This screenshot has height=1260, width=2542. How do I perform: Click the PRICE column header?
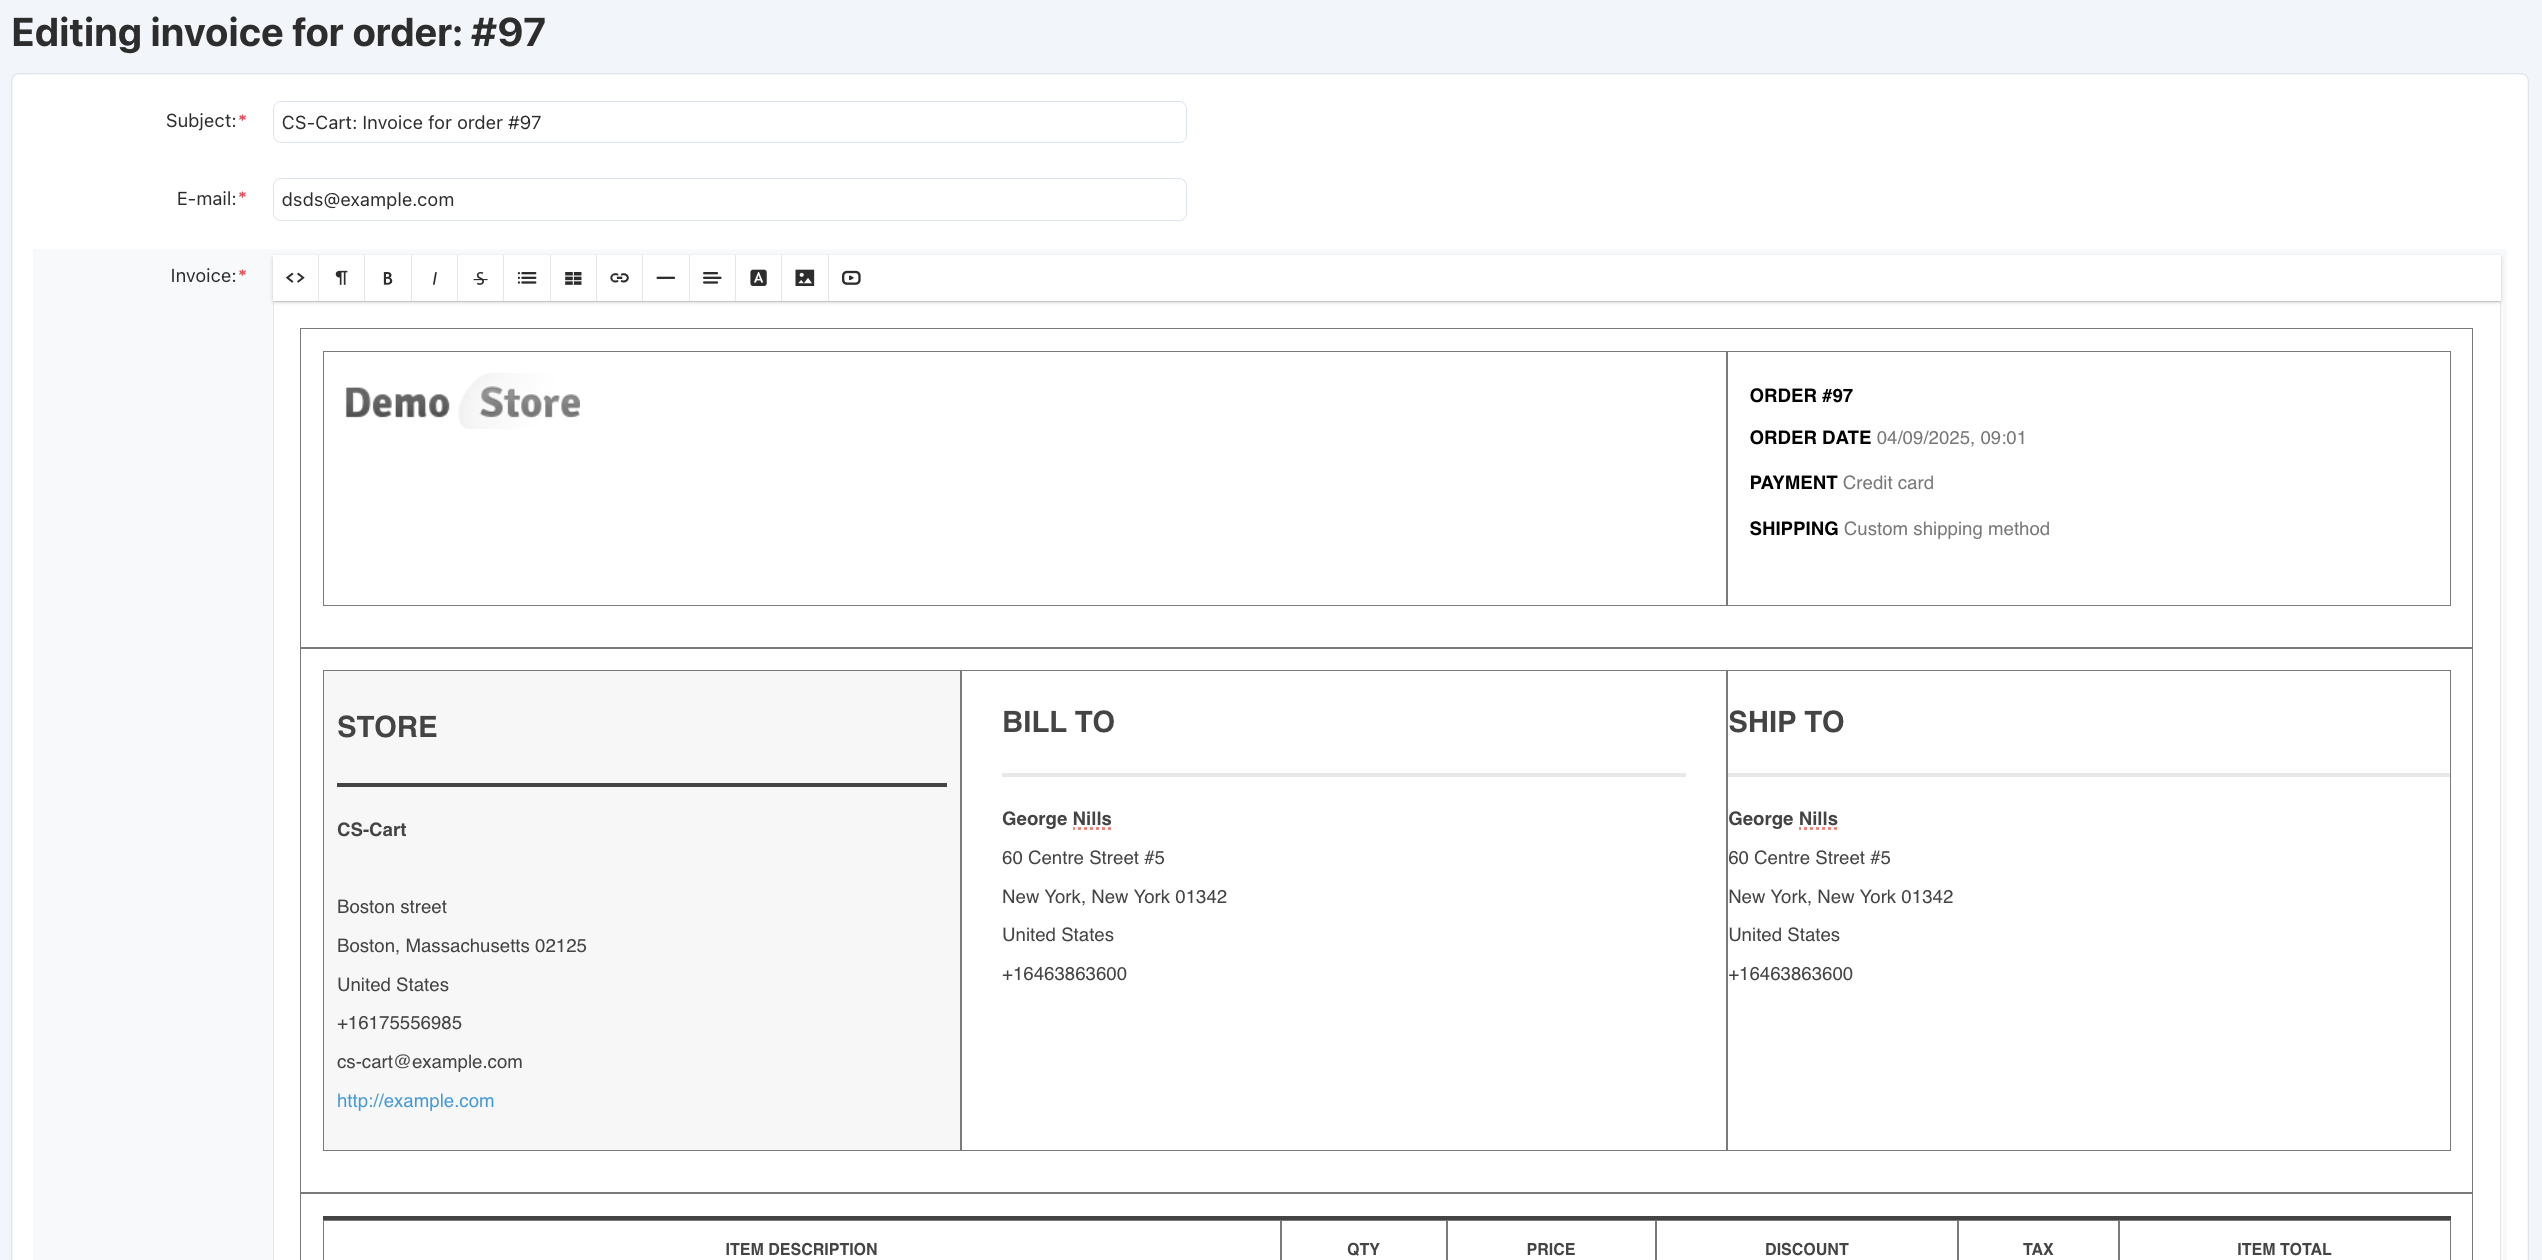tap(1550, 1249)
